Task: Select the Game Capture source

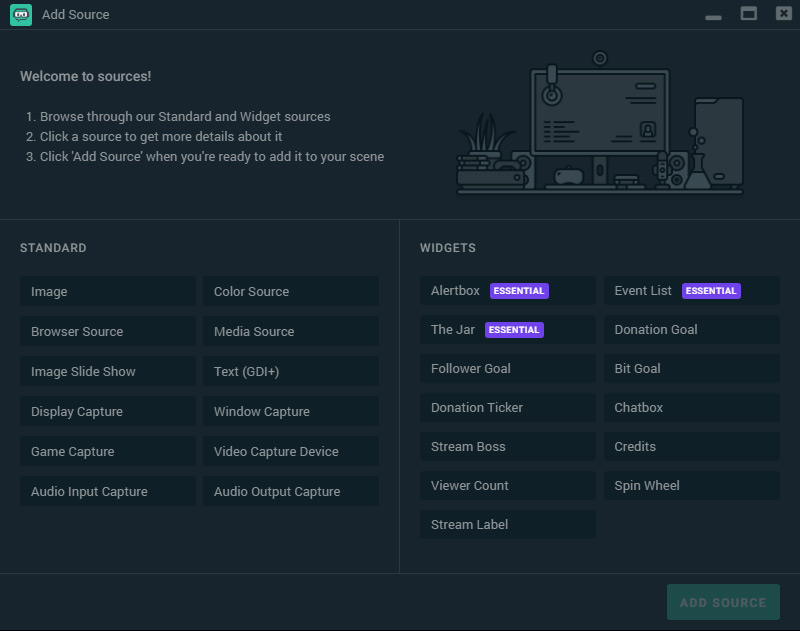Action: coord(107,451)
